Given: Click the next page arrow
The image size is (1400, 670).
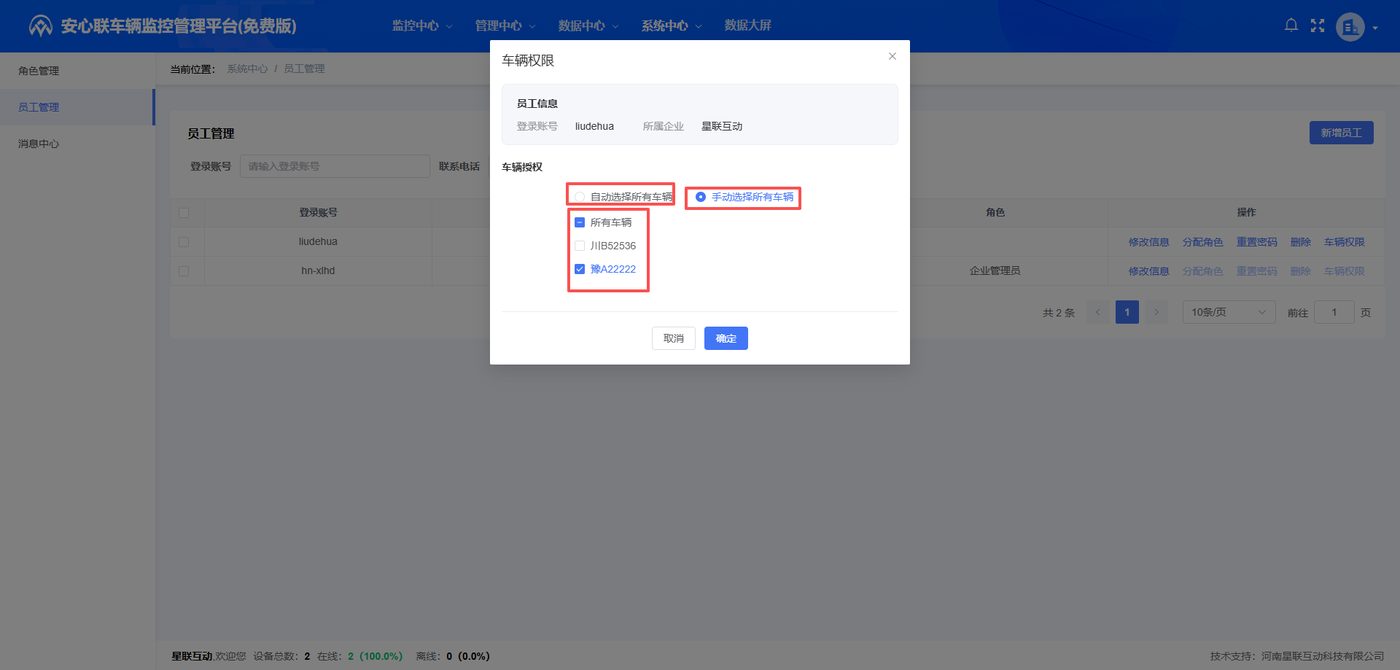Looking at the screenshot, I should point(1157,313).
